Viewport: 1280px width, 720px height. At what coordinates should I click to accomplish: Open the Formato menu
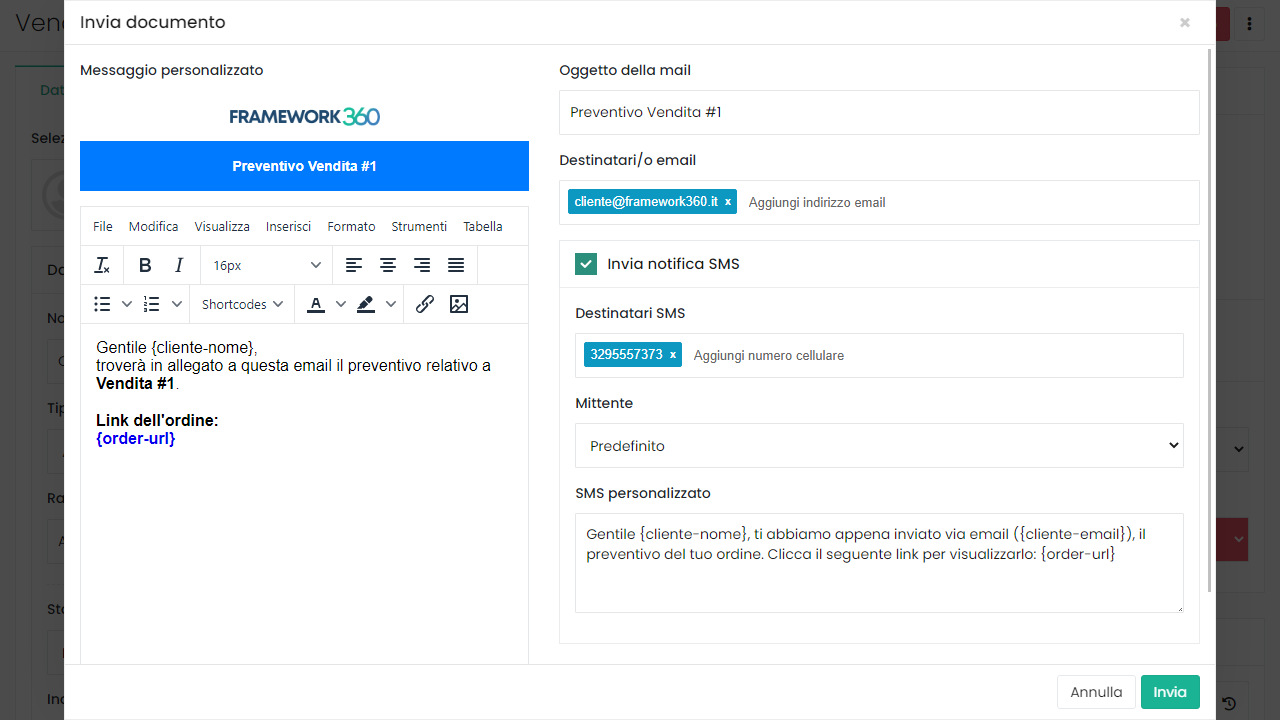352,226
